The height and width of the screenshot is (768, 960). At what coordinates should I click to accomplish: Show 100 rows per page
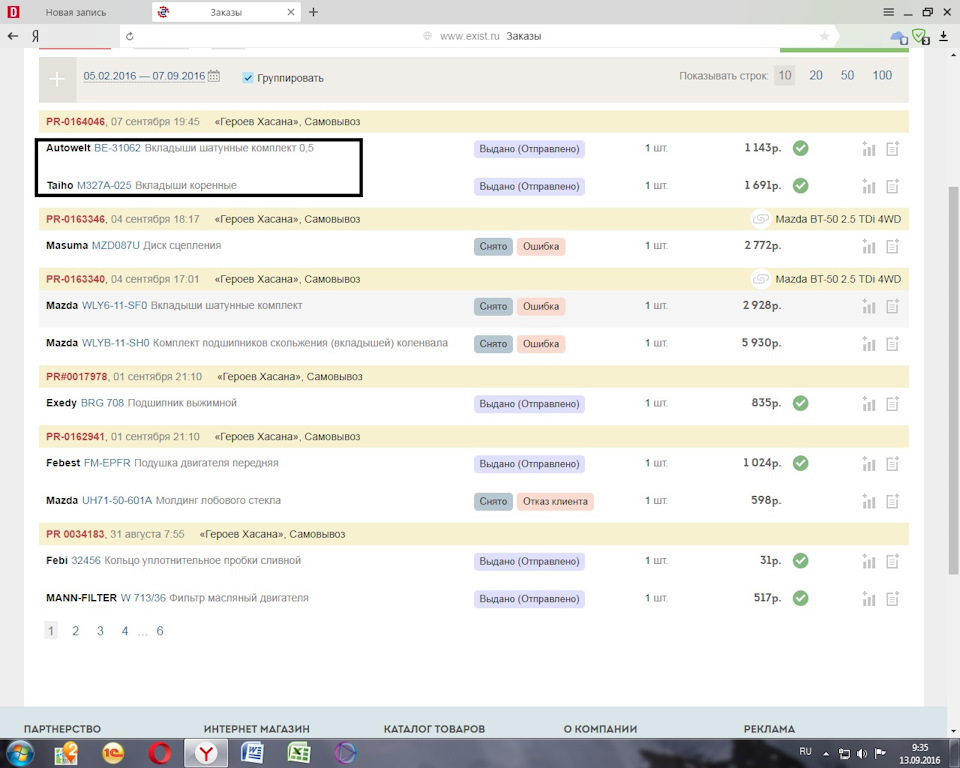pyautogui.click(x=882, y=75)
